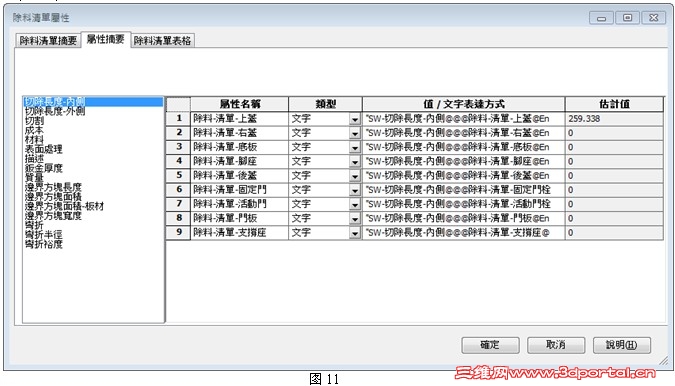
Task: Choose 彎折裕度 in the property list
Action: click(x=43, y=244)
